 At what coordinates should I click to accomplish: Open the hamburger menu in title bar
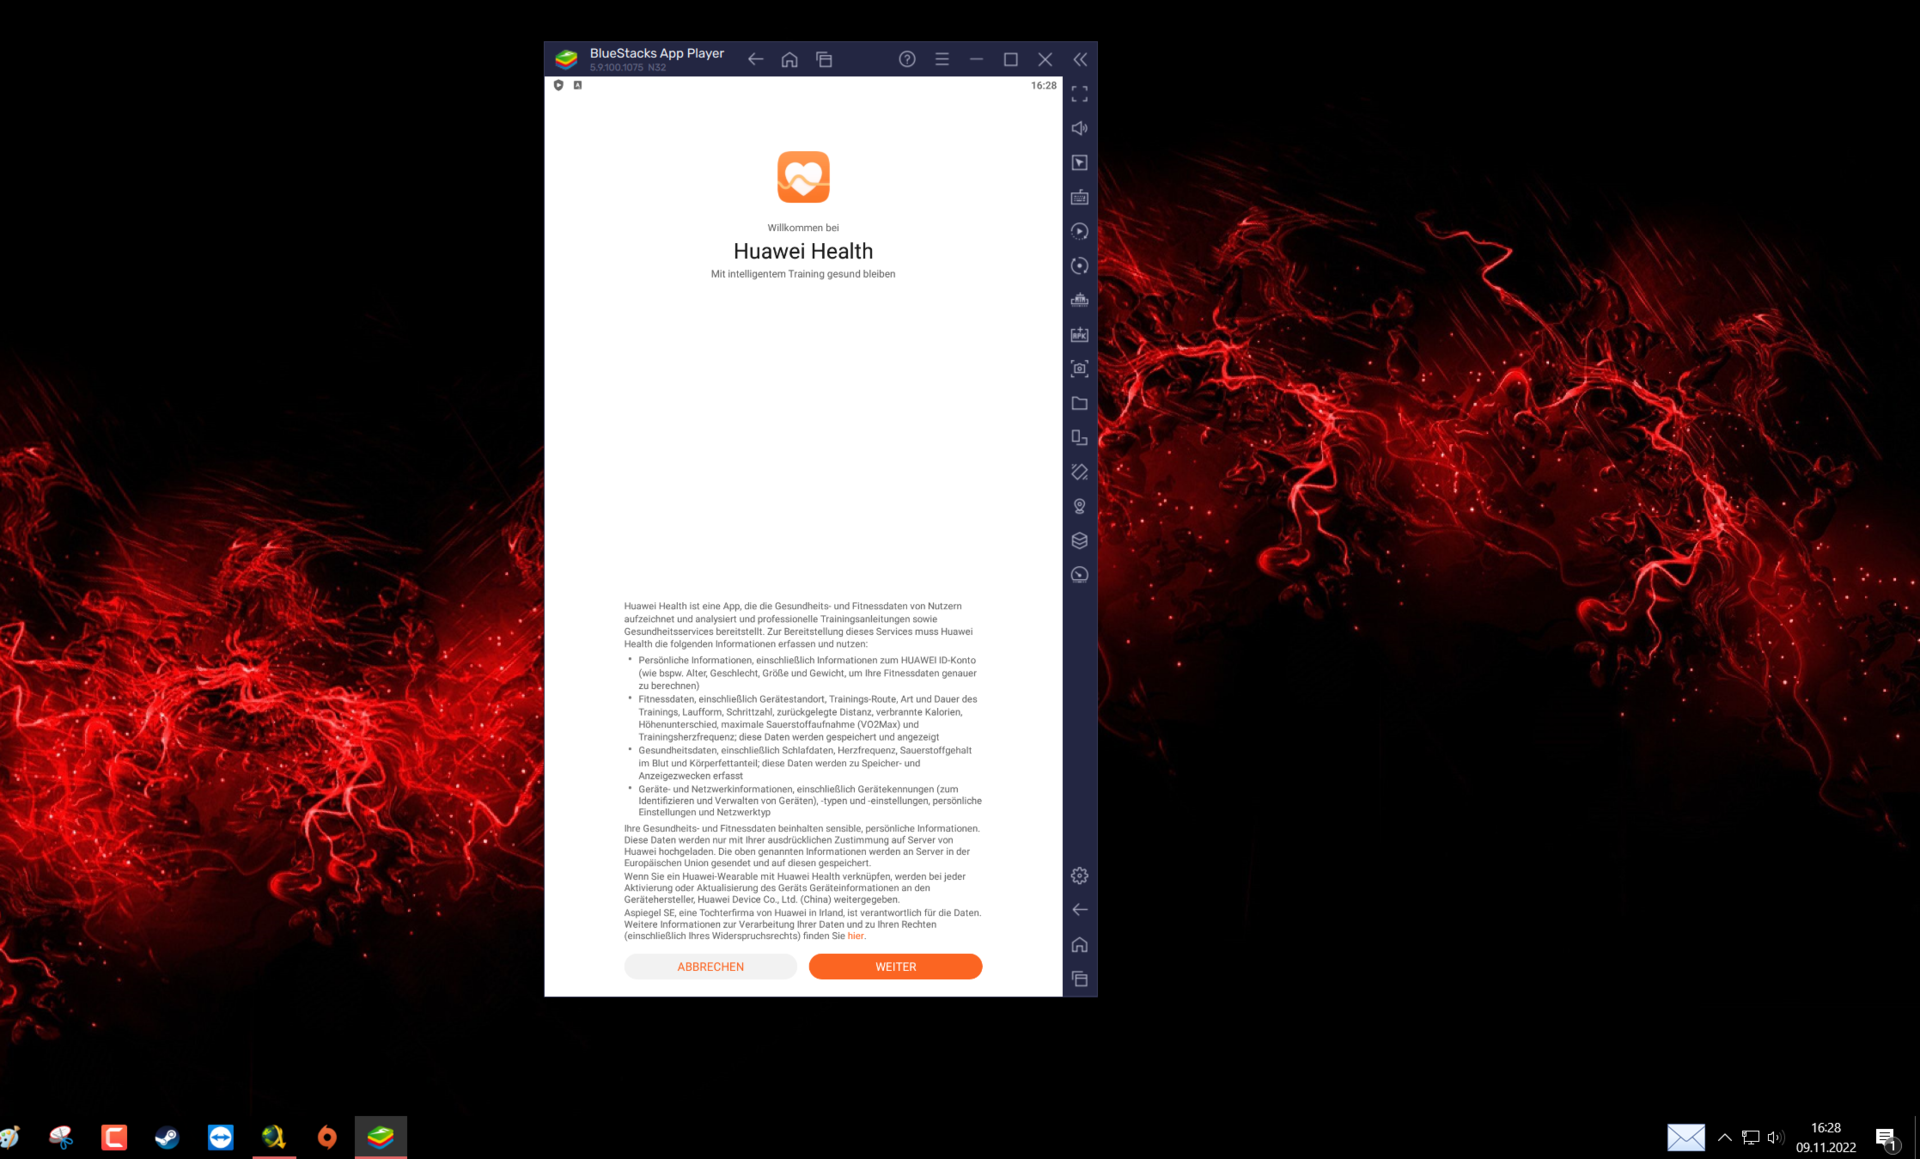tap(942, 60)
